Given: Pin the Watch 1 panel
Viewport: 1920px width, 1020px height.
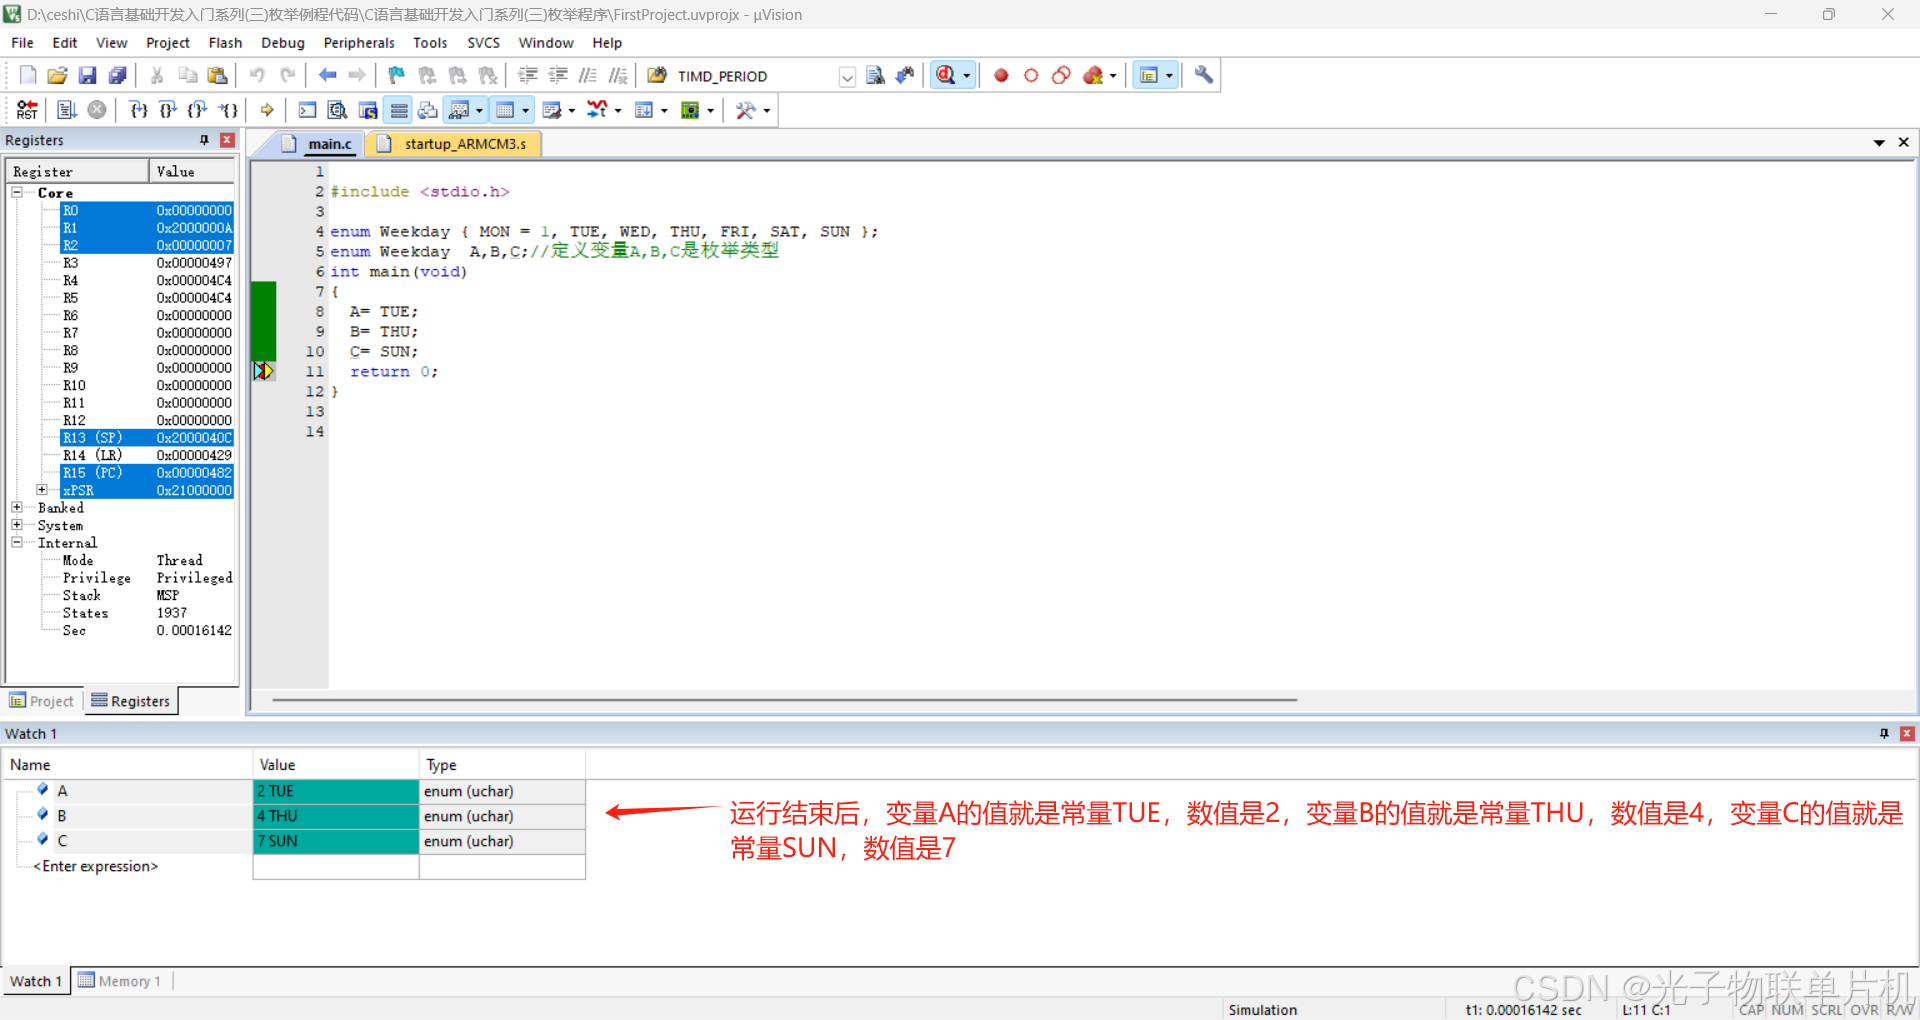Looking at the screenshot, I should click(x=1884, y=733).
